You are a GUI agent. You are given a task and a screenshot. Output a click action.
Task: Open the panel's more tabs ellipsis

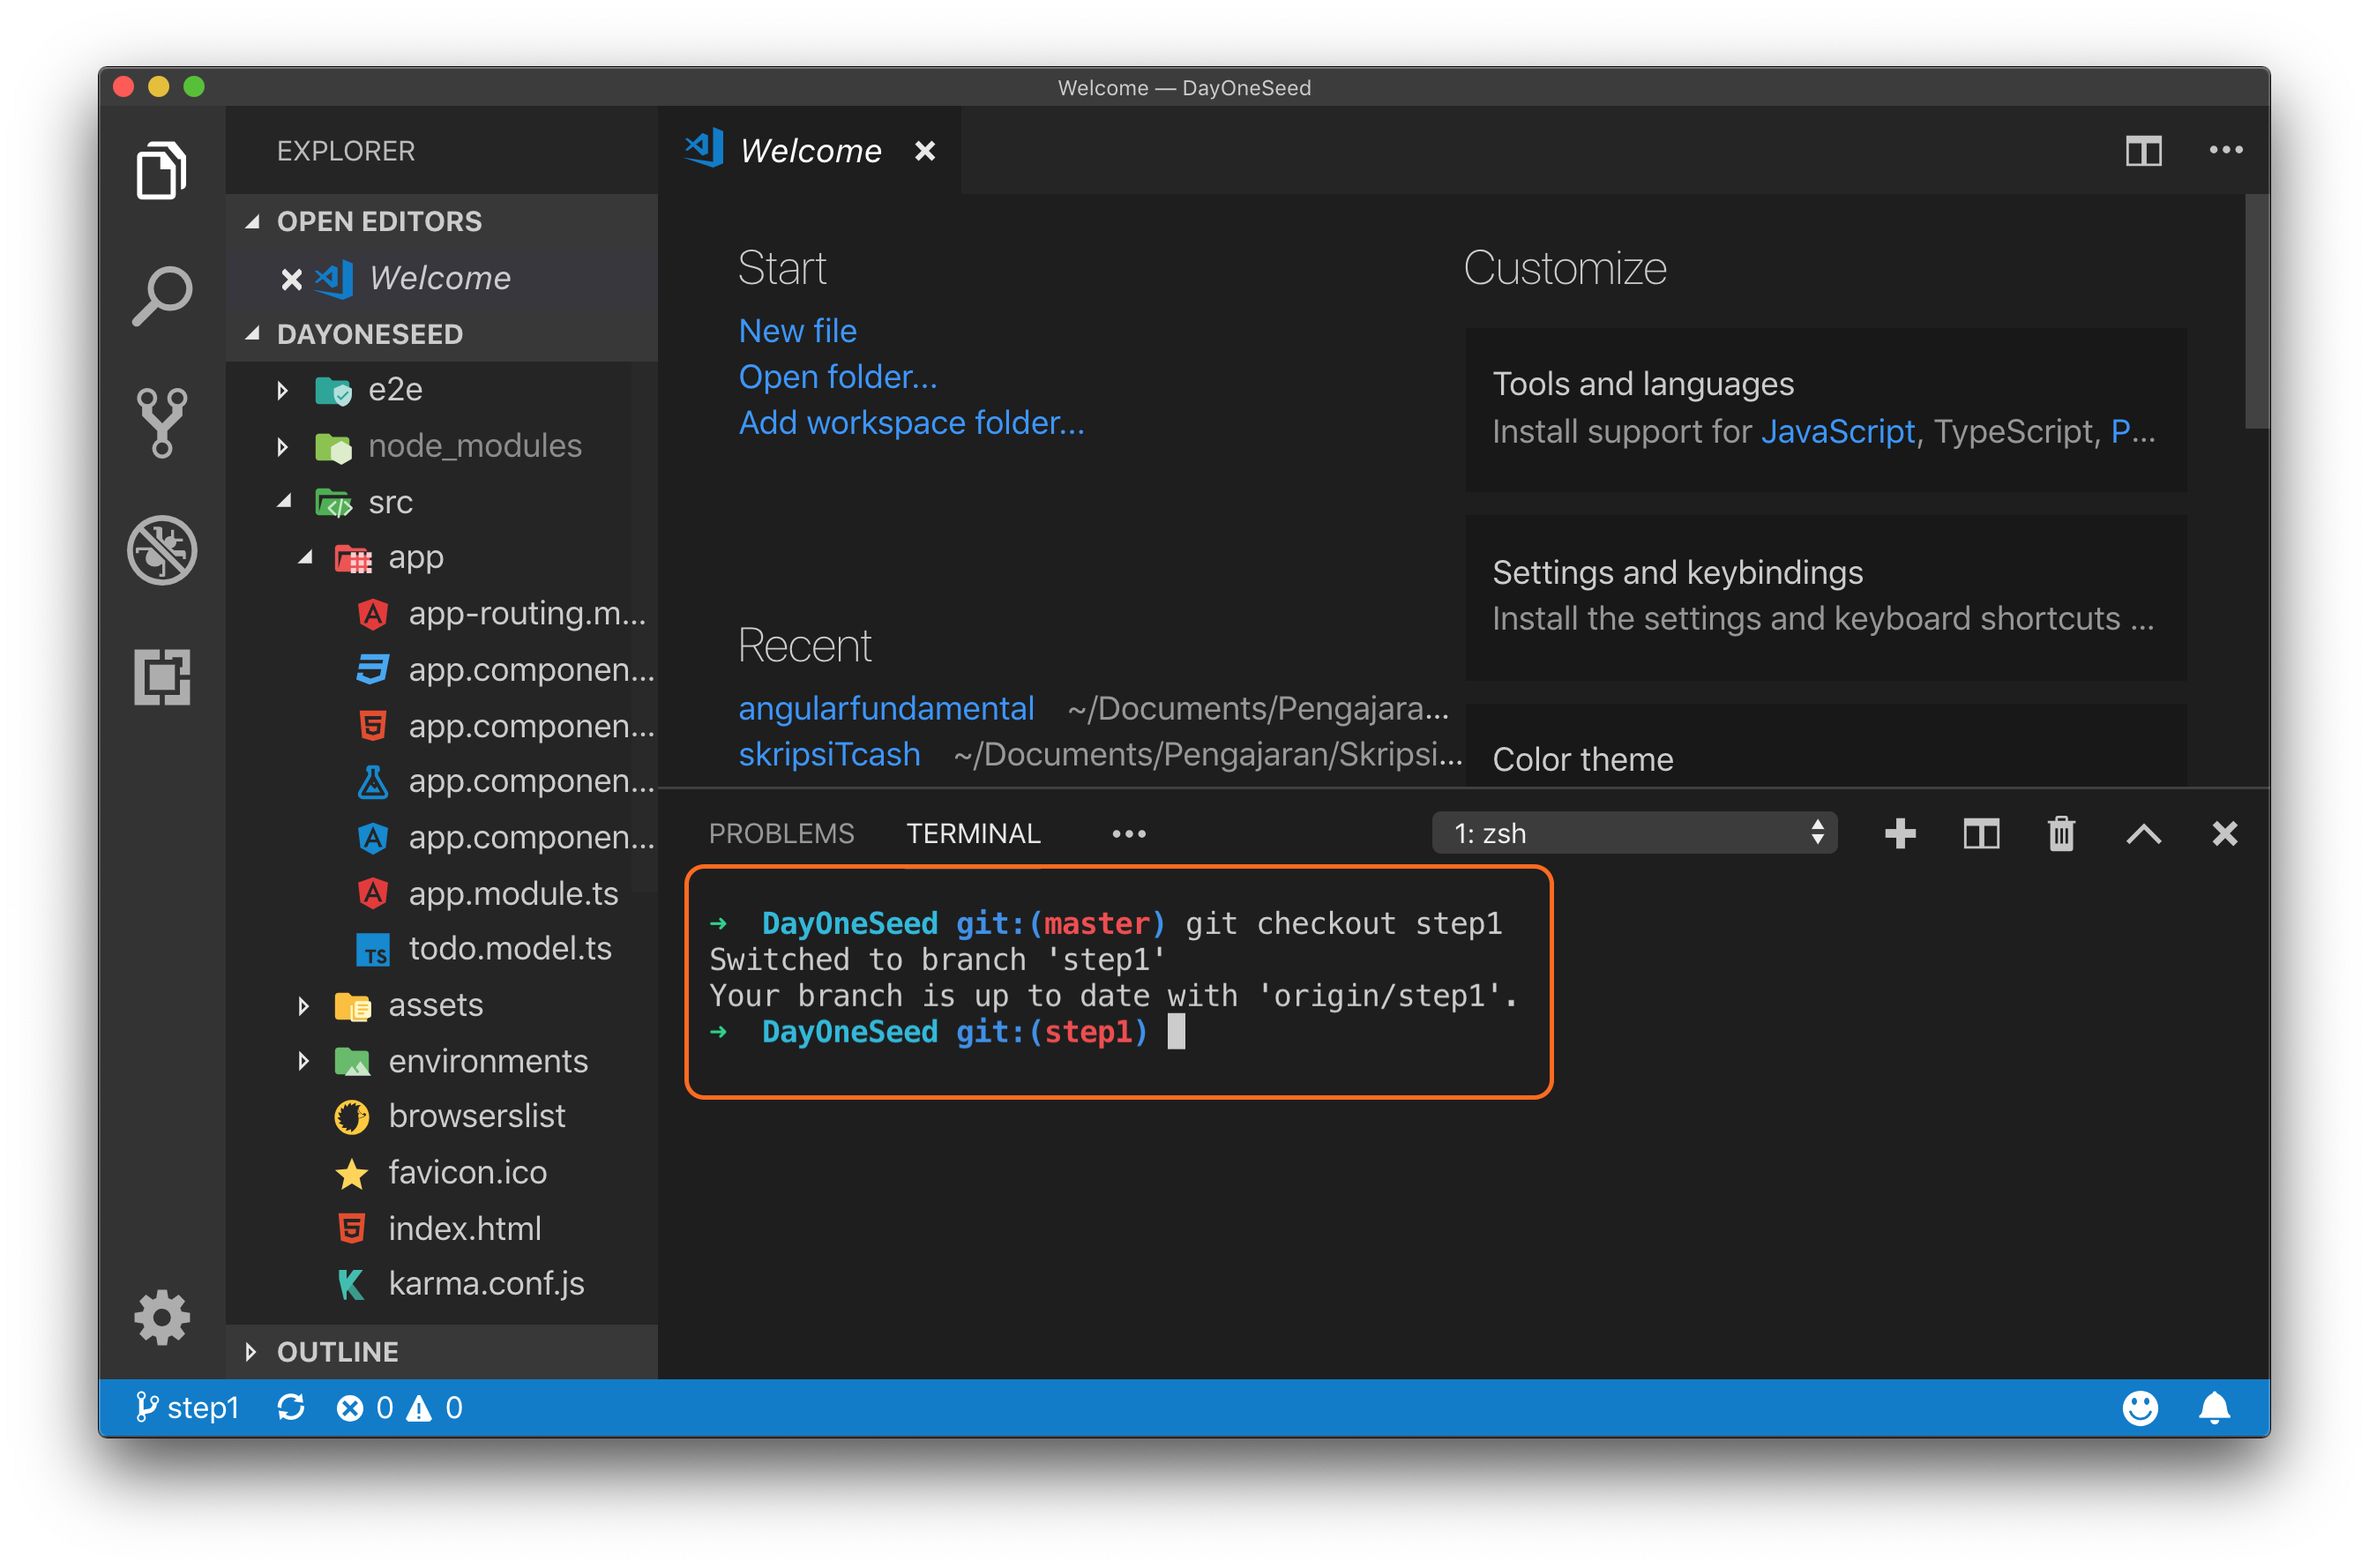point(1129,834)
